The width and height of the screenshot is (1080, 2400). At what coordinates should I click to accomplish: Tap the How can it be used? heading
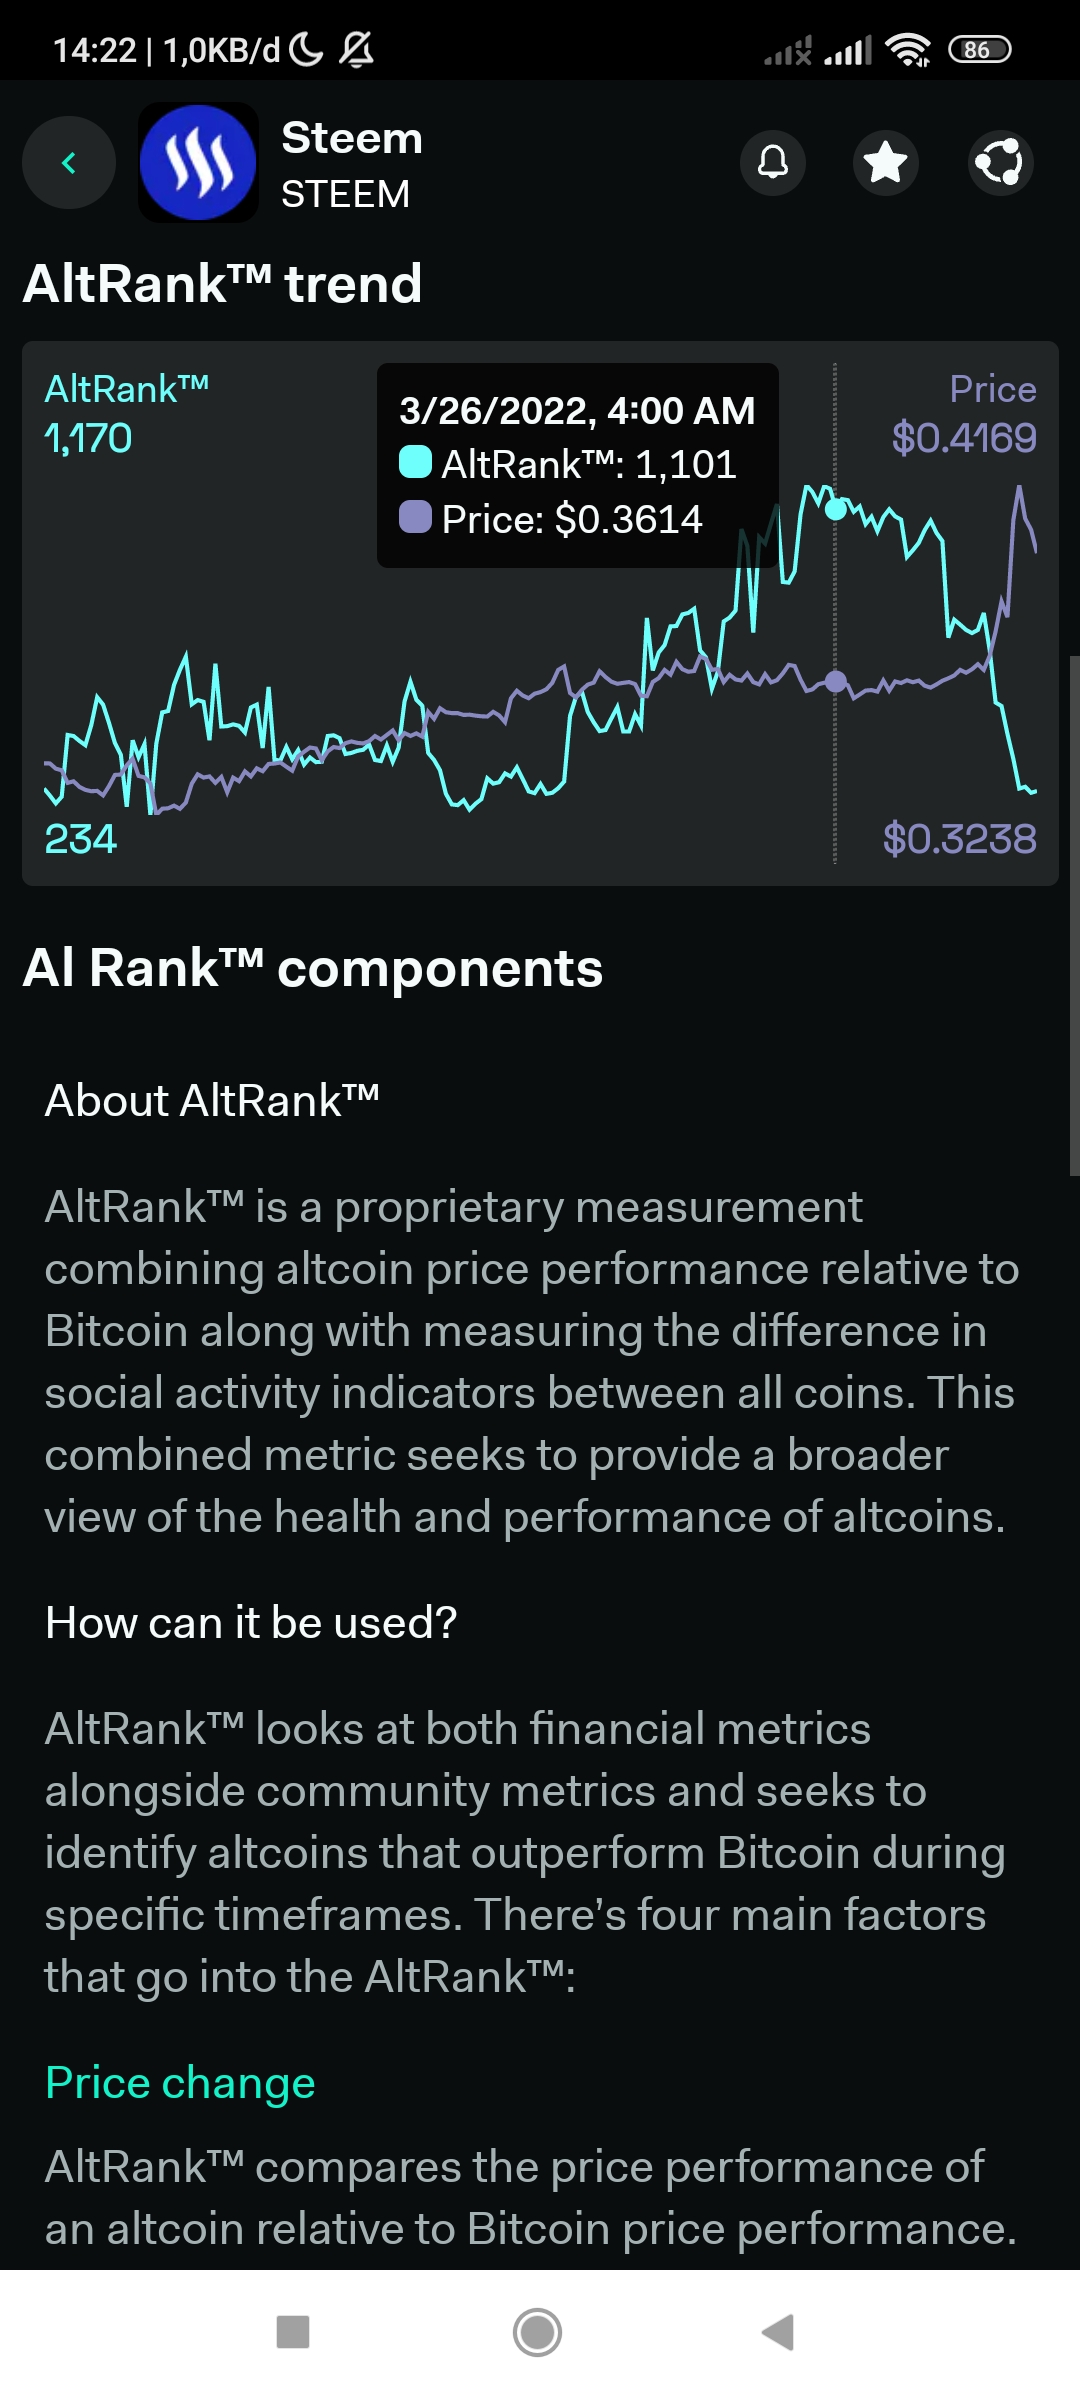click(x=251, y=1622)
